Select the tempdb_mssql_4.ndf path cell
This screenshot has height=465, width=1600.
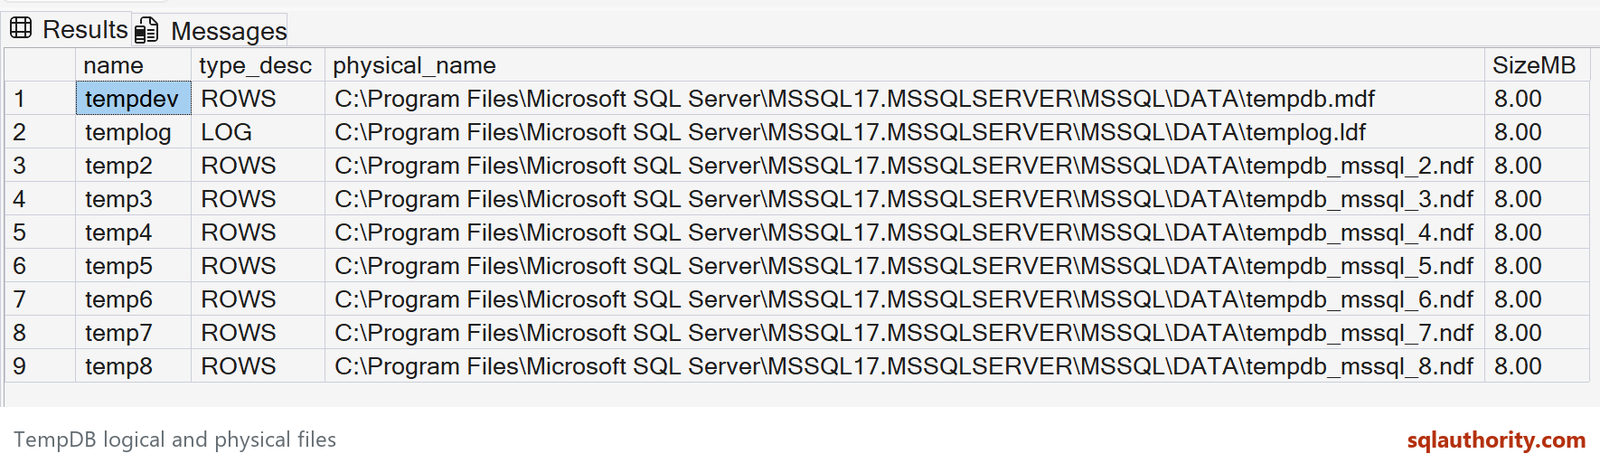point(904,232)
